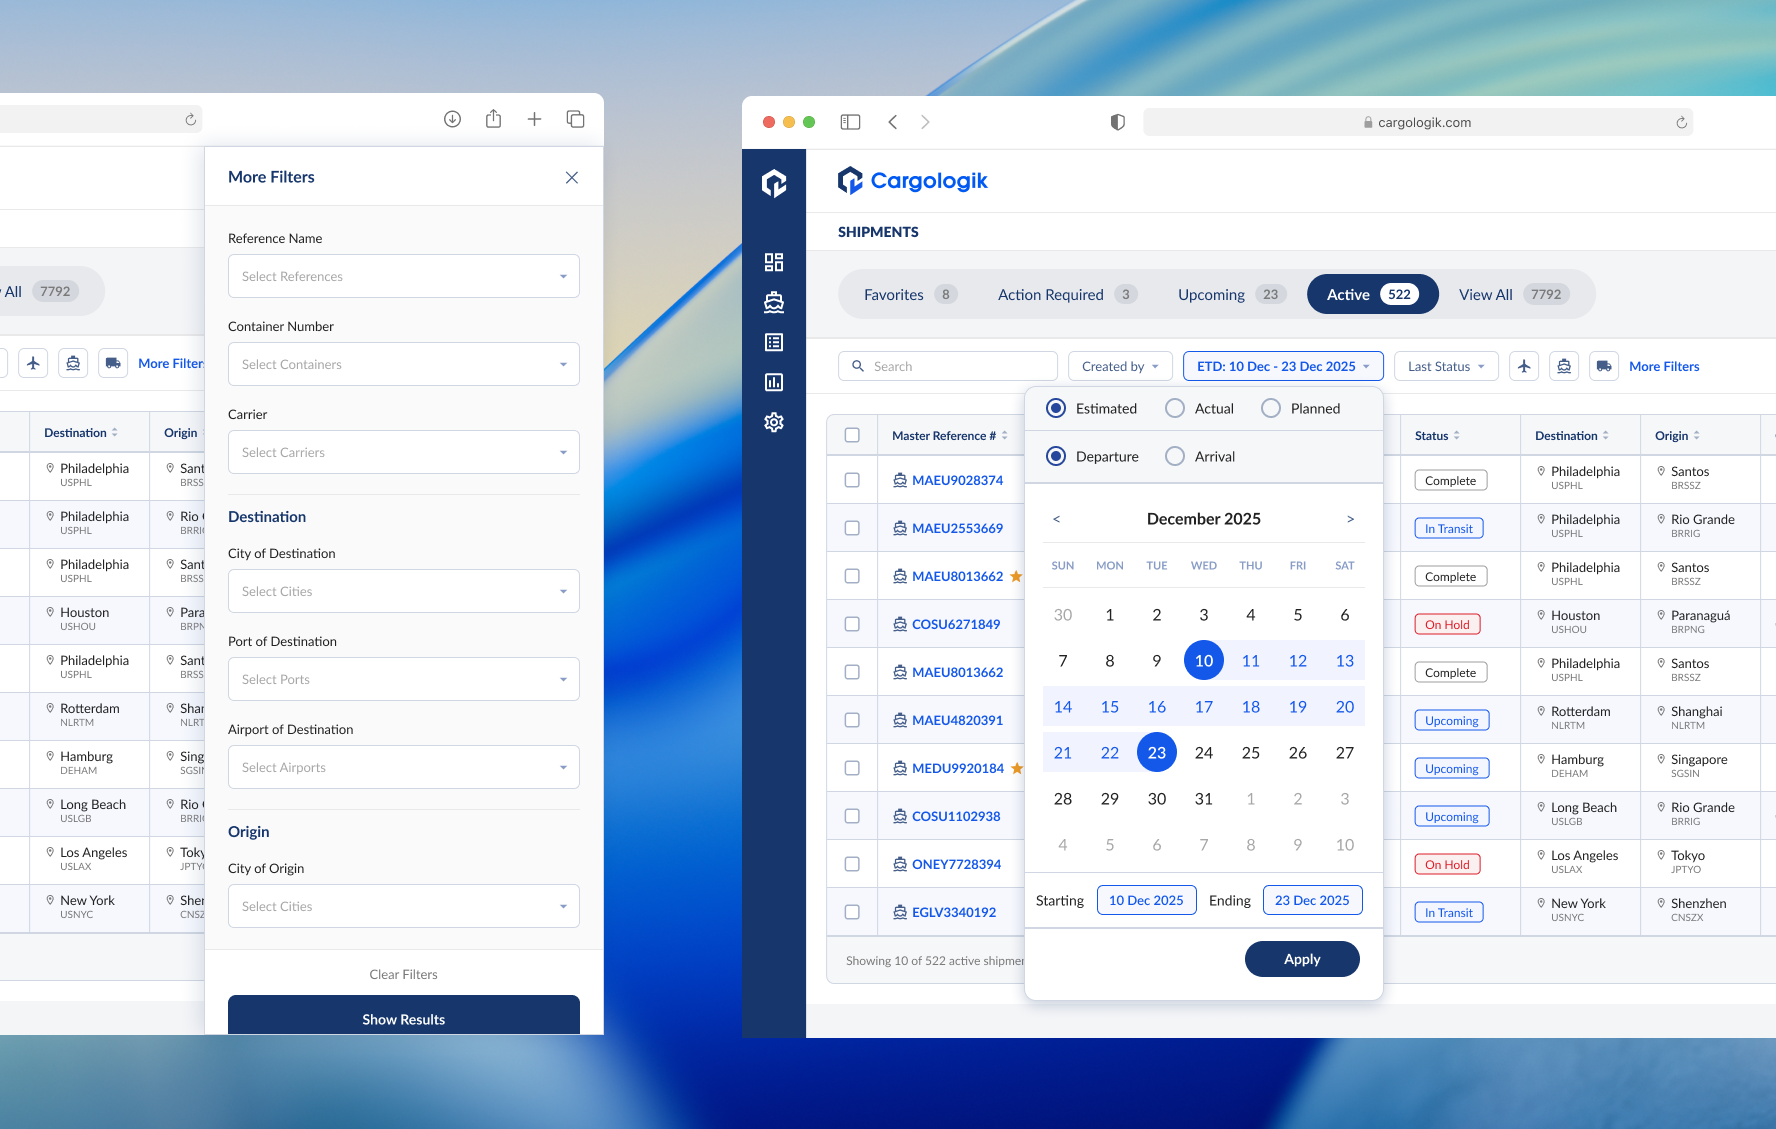The height and width of the screenshot is (1129, 1776).
Task: Click privacy shield icon in right browser
Action: [x=1118, y=122]
